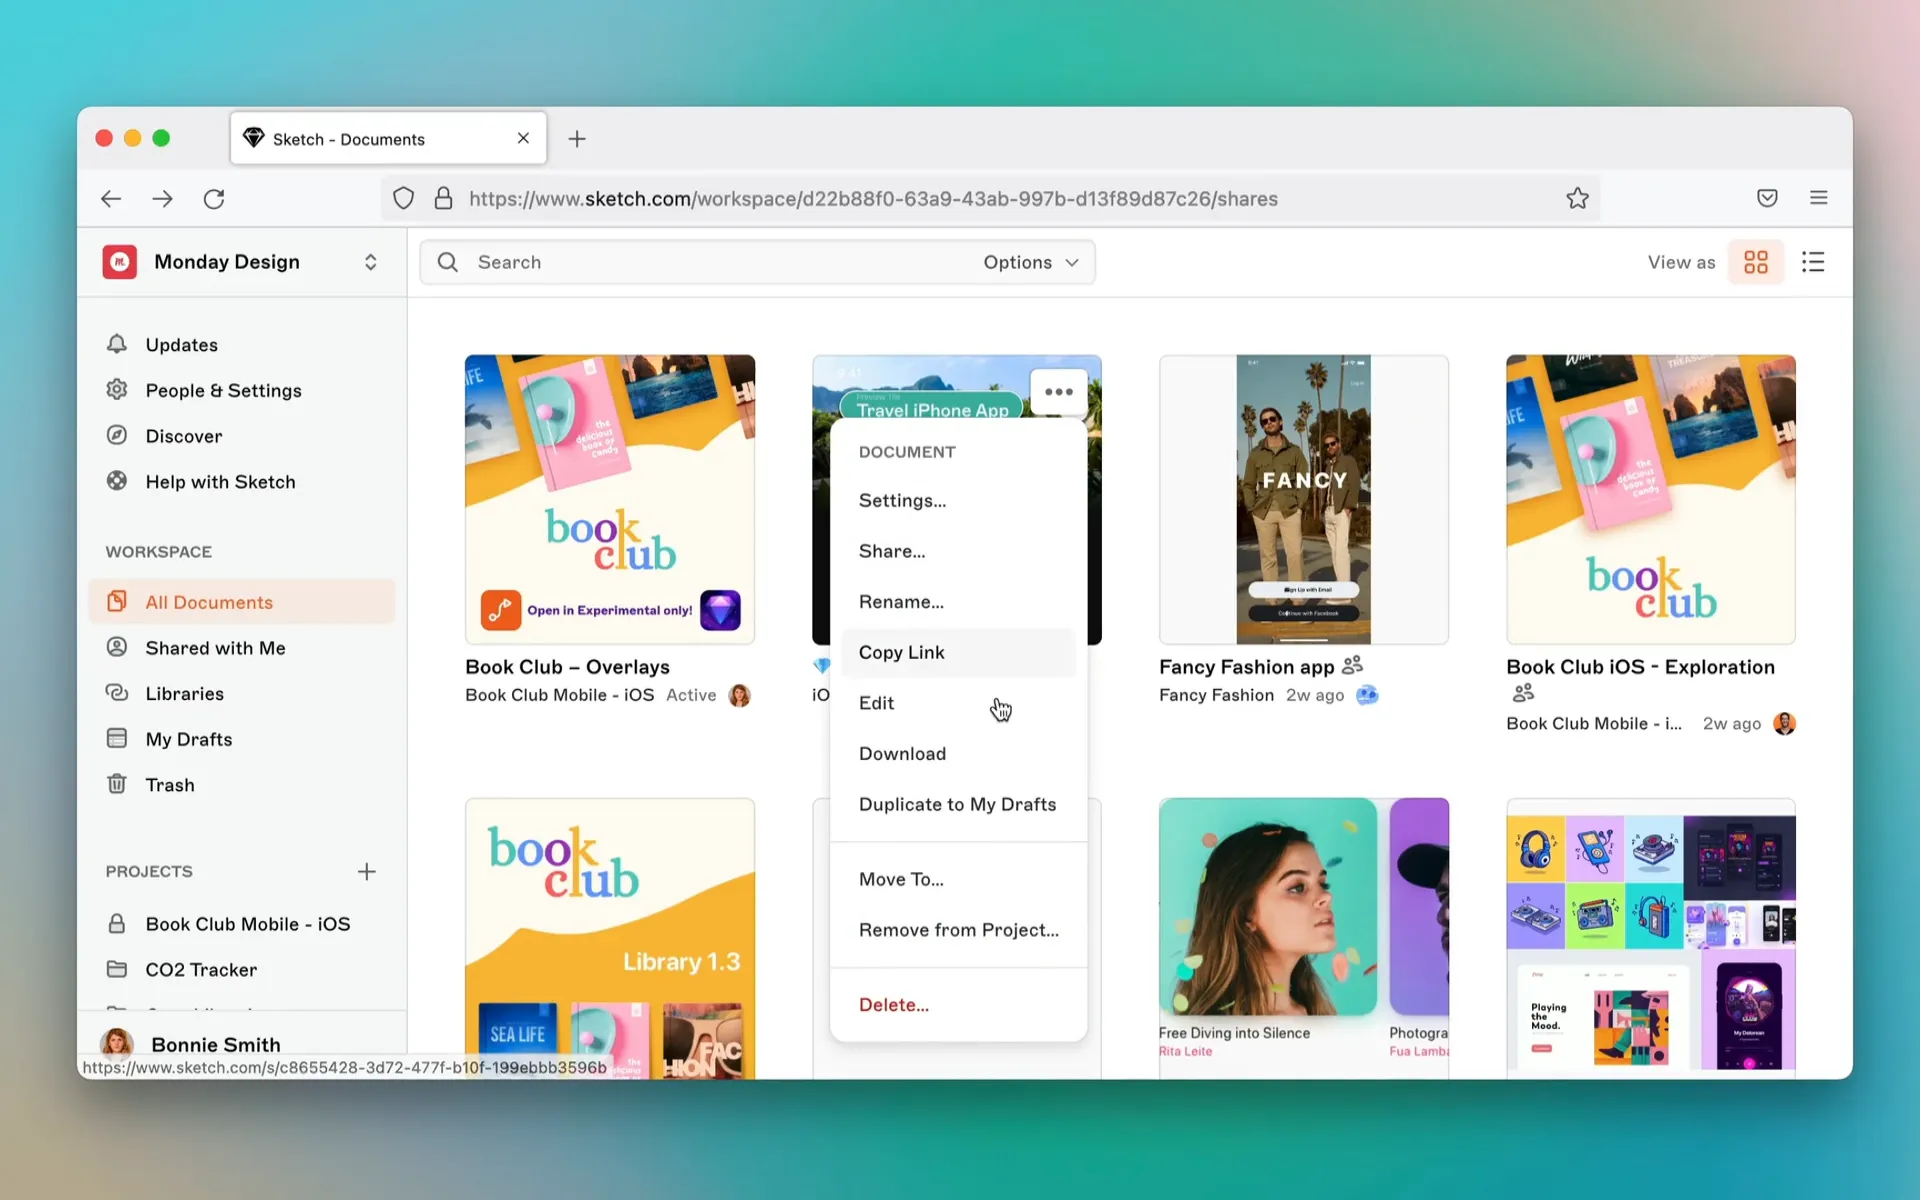Viewport: 1920px width, 1200px height.
Task: Switch to list view layout
Action: [1813, 262]
